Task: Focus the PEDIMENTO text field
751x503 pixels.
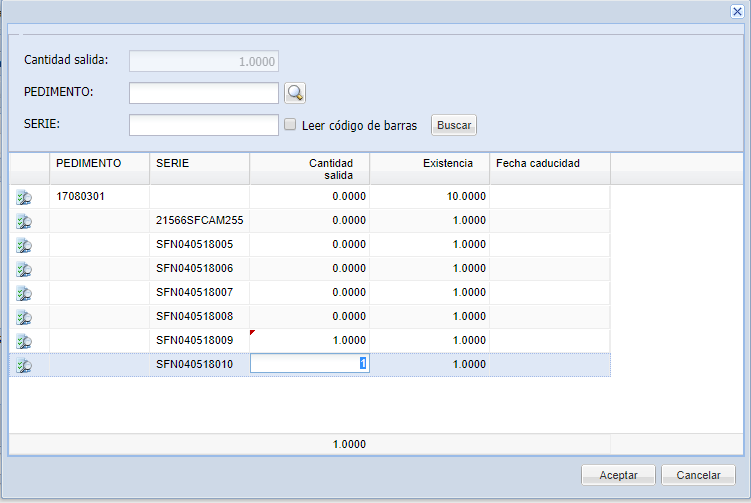Action: 204,93
